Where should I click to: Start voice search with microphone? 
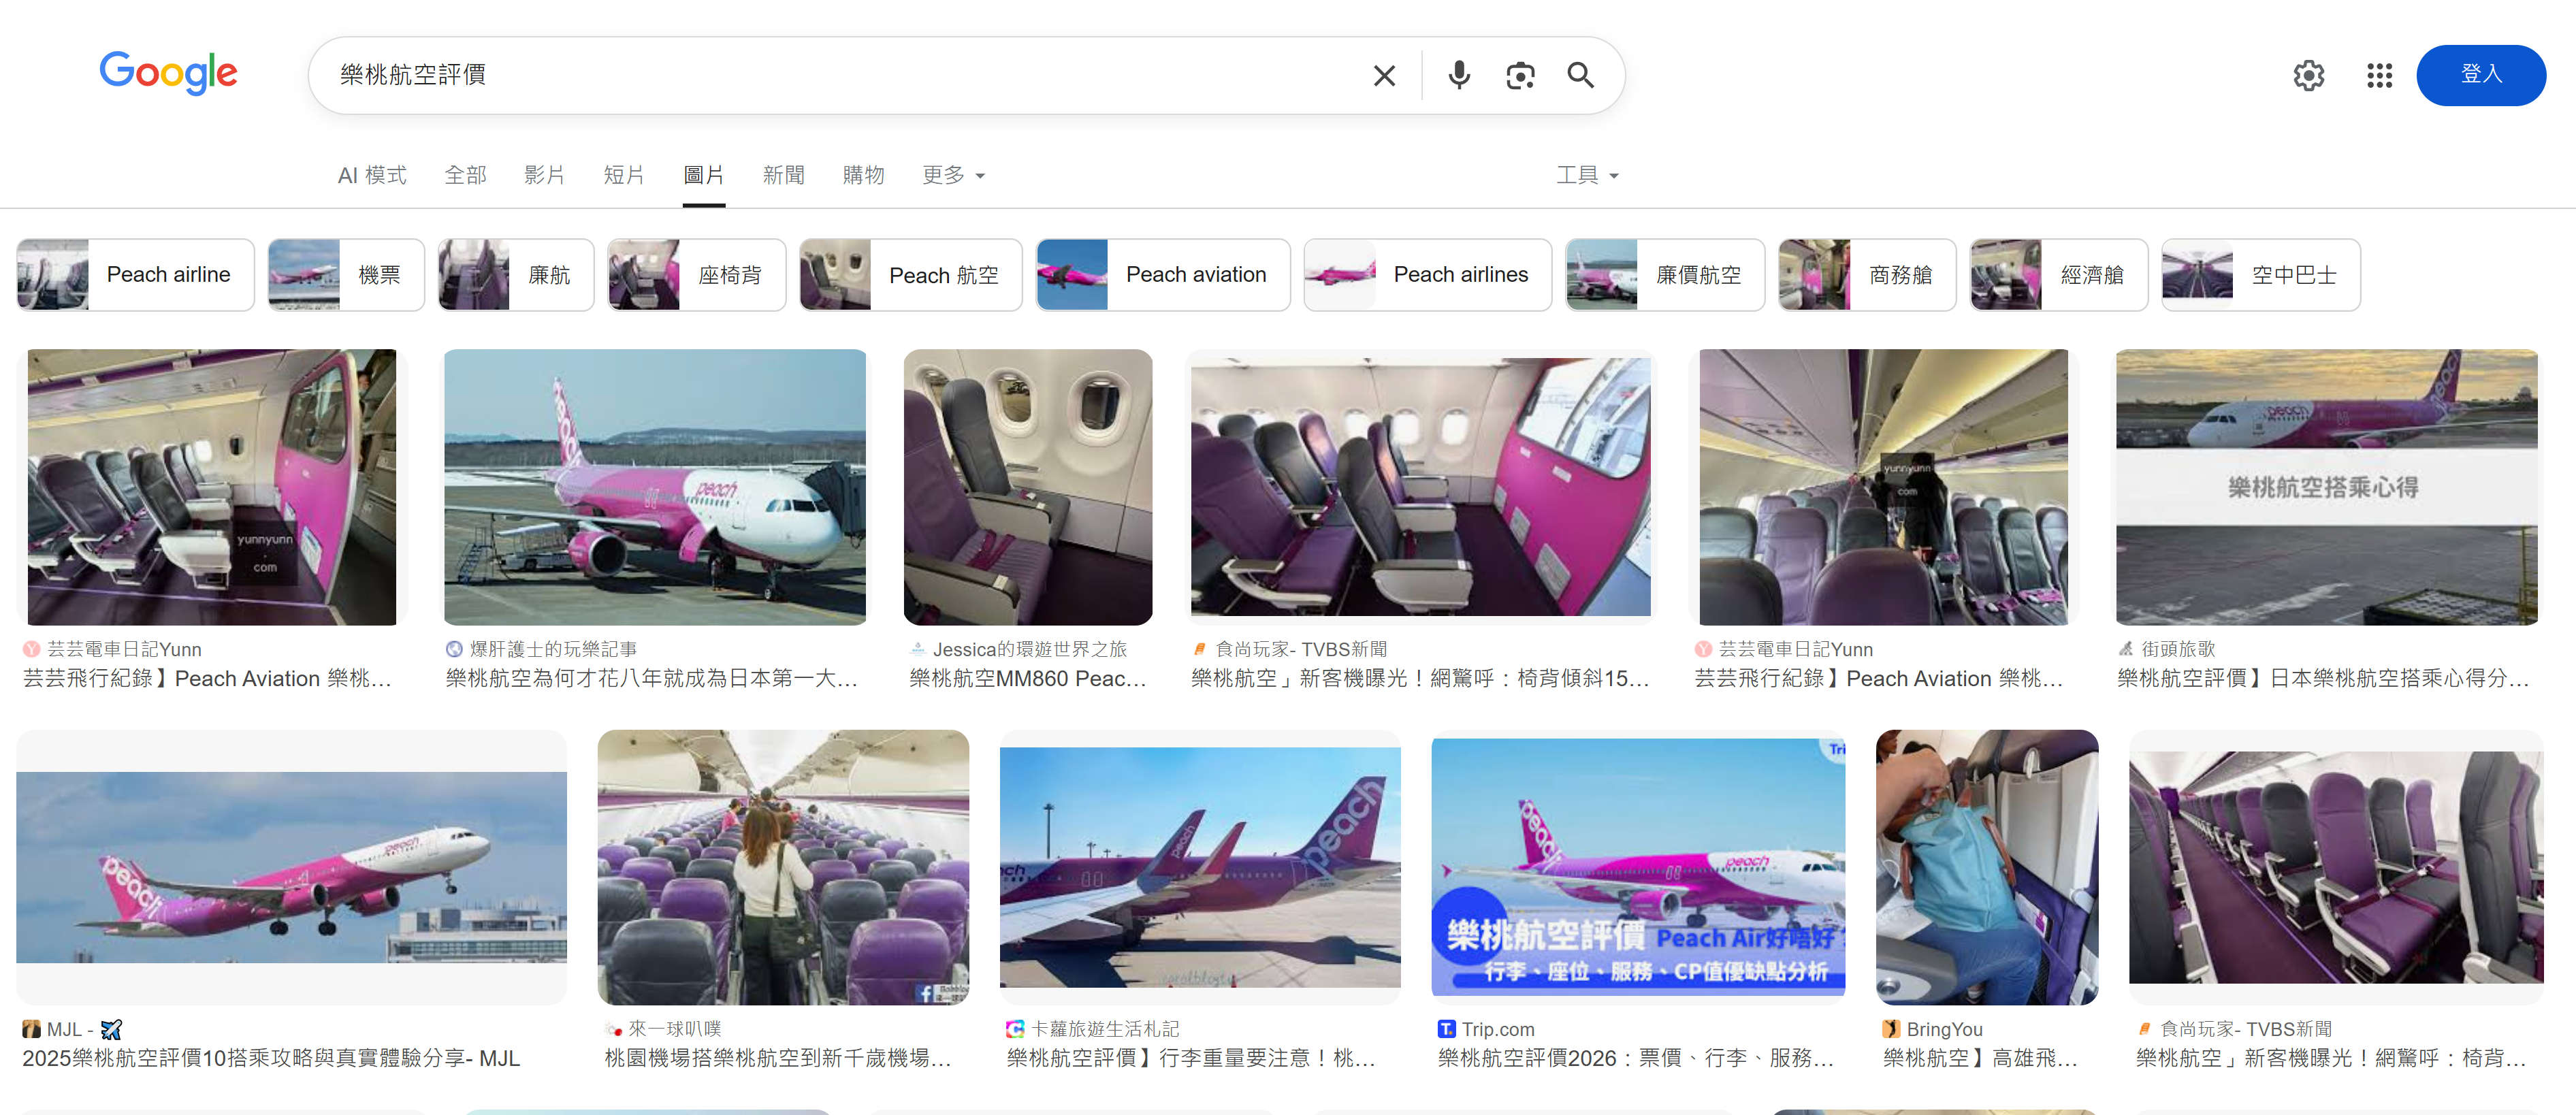pyautogui.click(x=1459, y=76)
